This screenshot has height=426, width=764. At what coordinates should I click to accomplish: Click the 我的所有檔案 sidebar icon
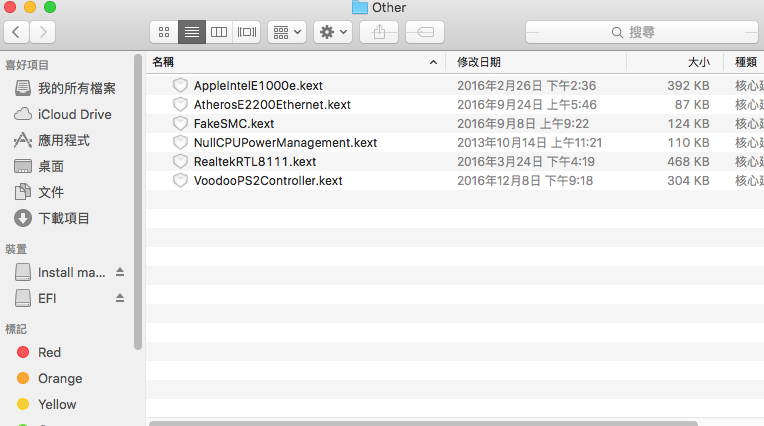tap(23, 88)
